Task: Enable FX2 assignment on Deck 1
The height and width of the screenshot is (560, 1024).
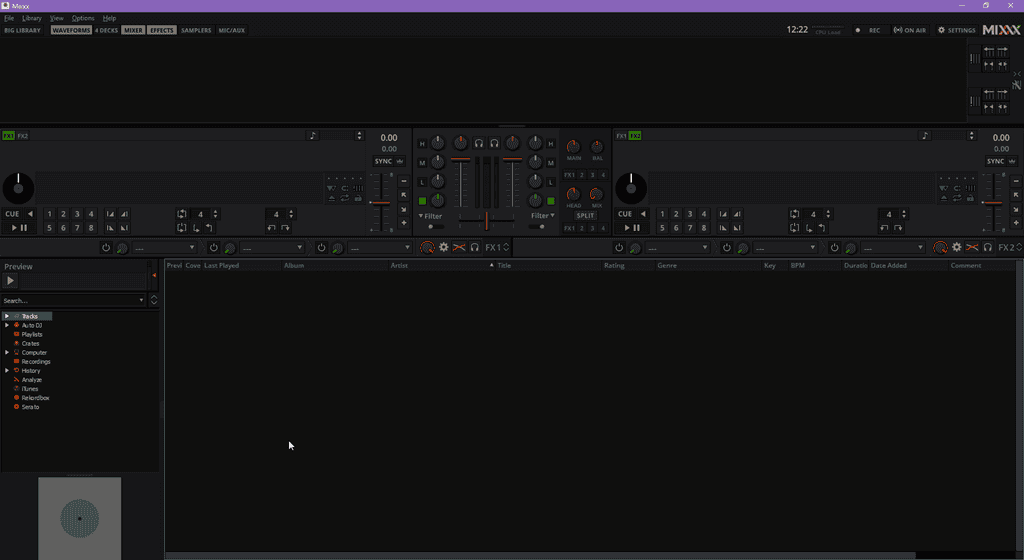Action: click(23, 136)
